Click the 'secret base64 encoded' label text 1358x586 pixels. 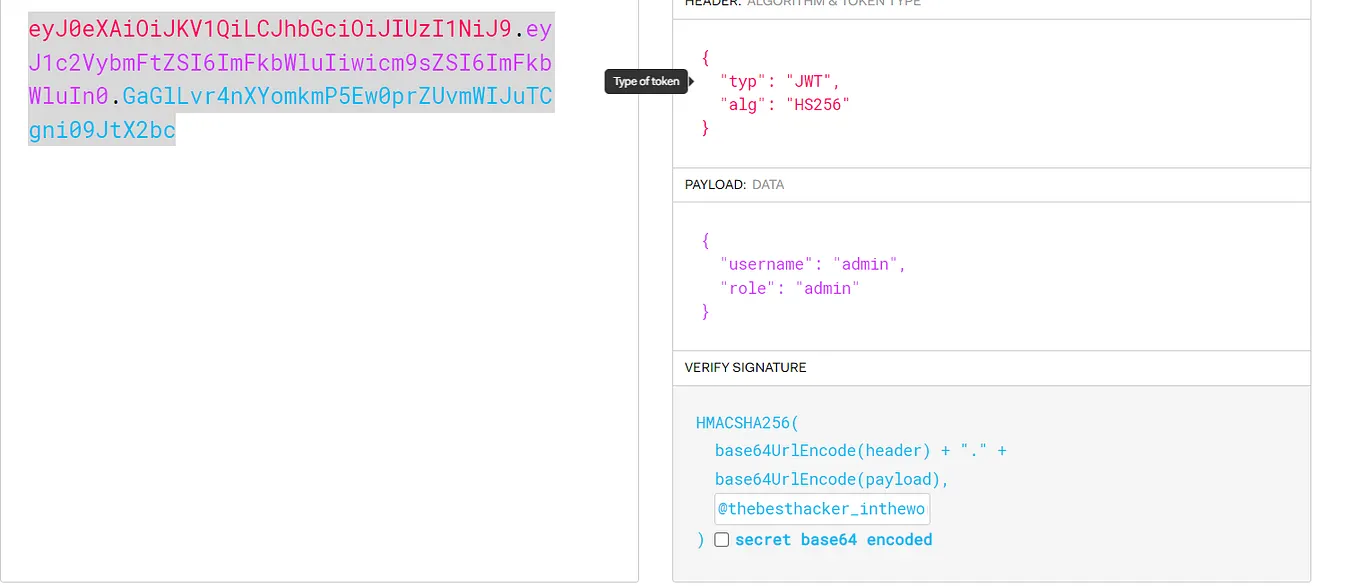coord(833,539)
